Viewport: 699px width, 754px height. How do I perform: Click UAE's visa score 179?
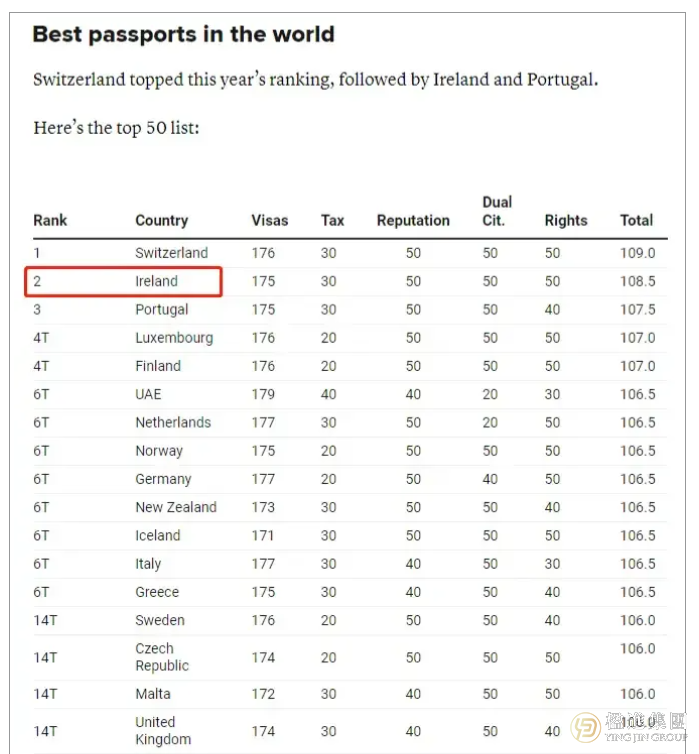(263, 394)
